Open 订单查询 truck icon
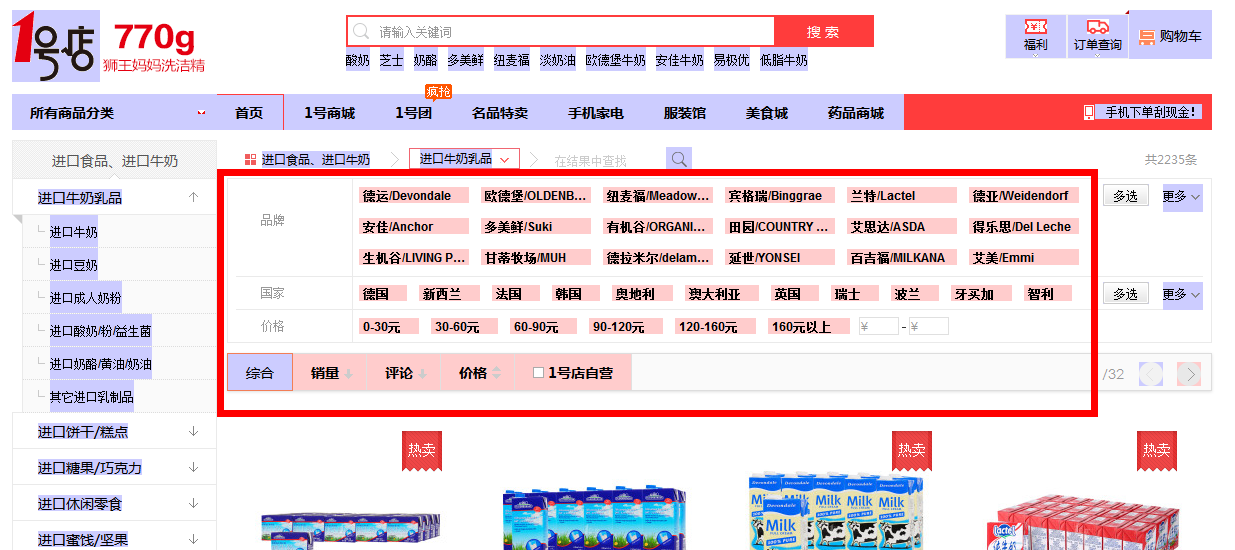 tap(1097, 27)
